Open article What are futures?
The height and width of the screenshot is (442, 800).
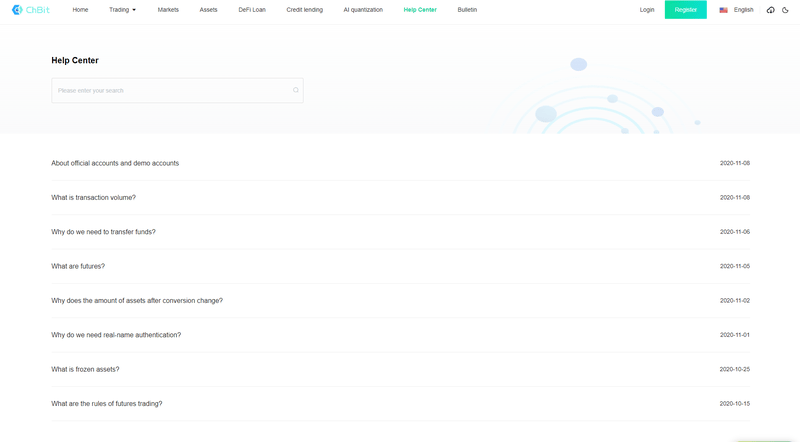[78, 266]
